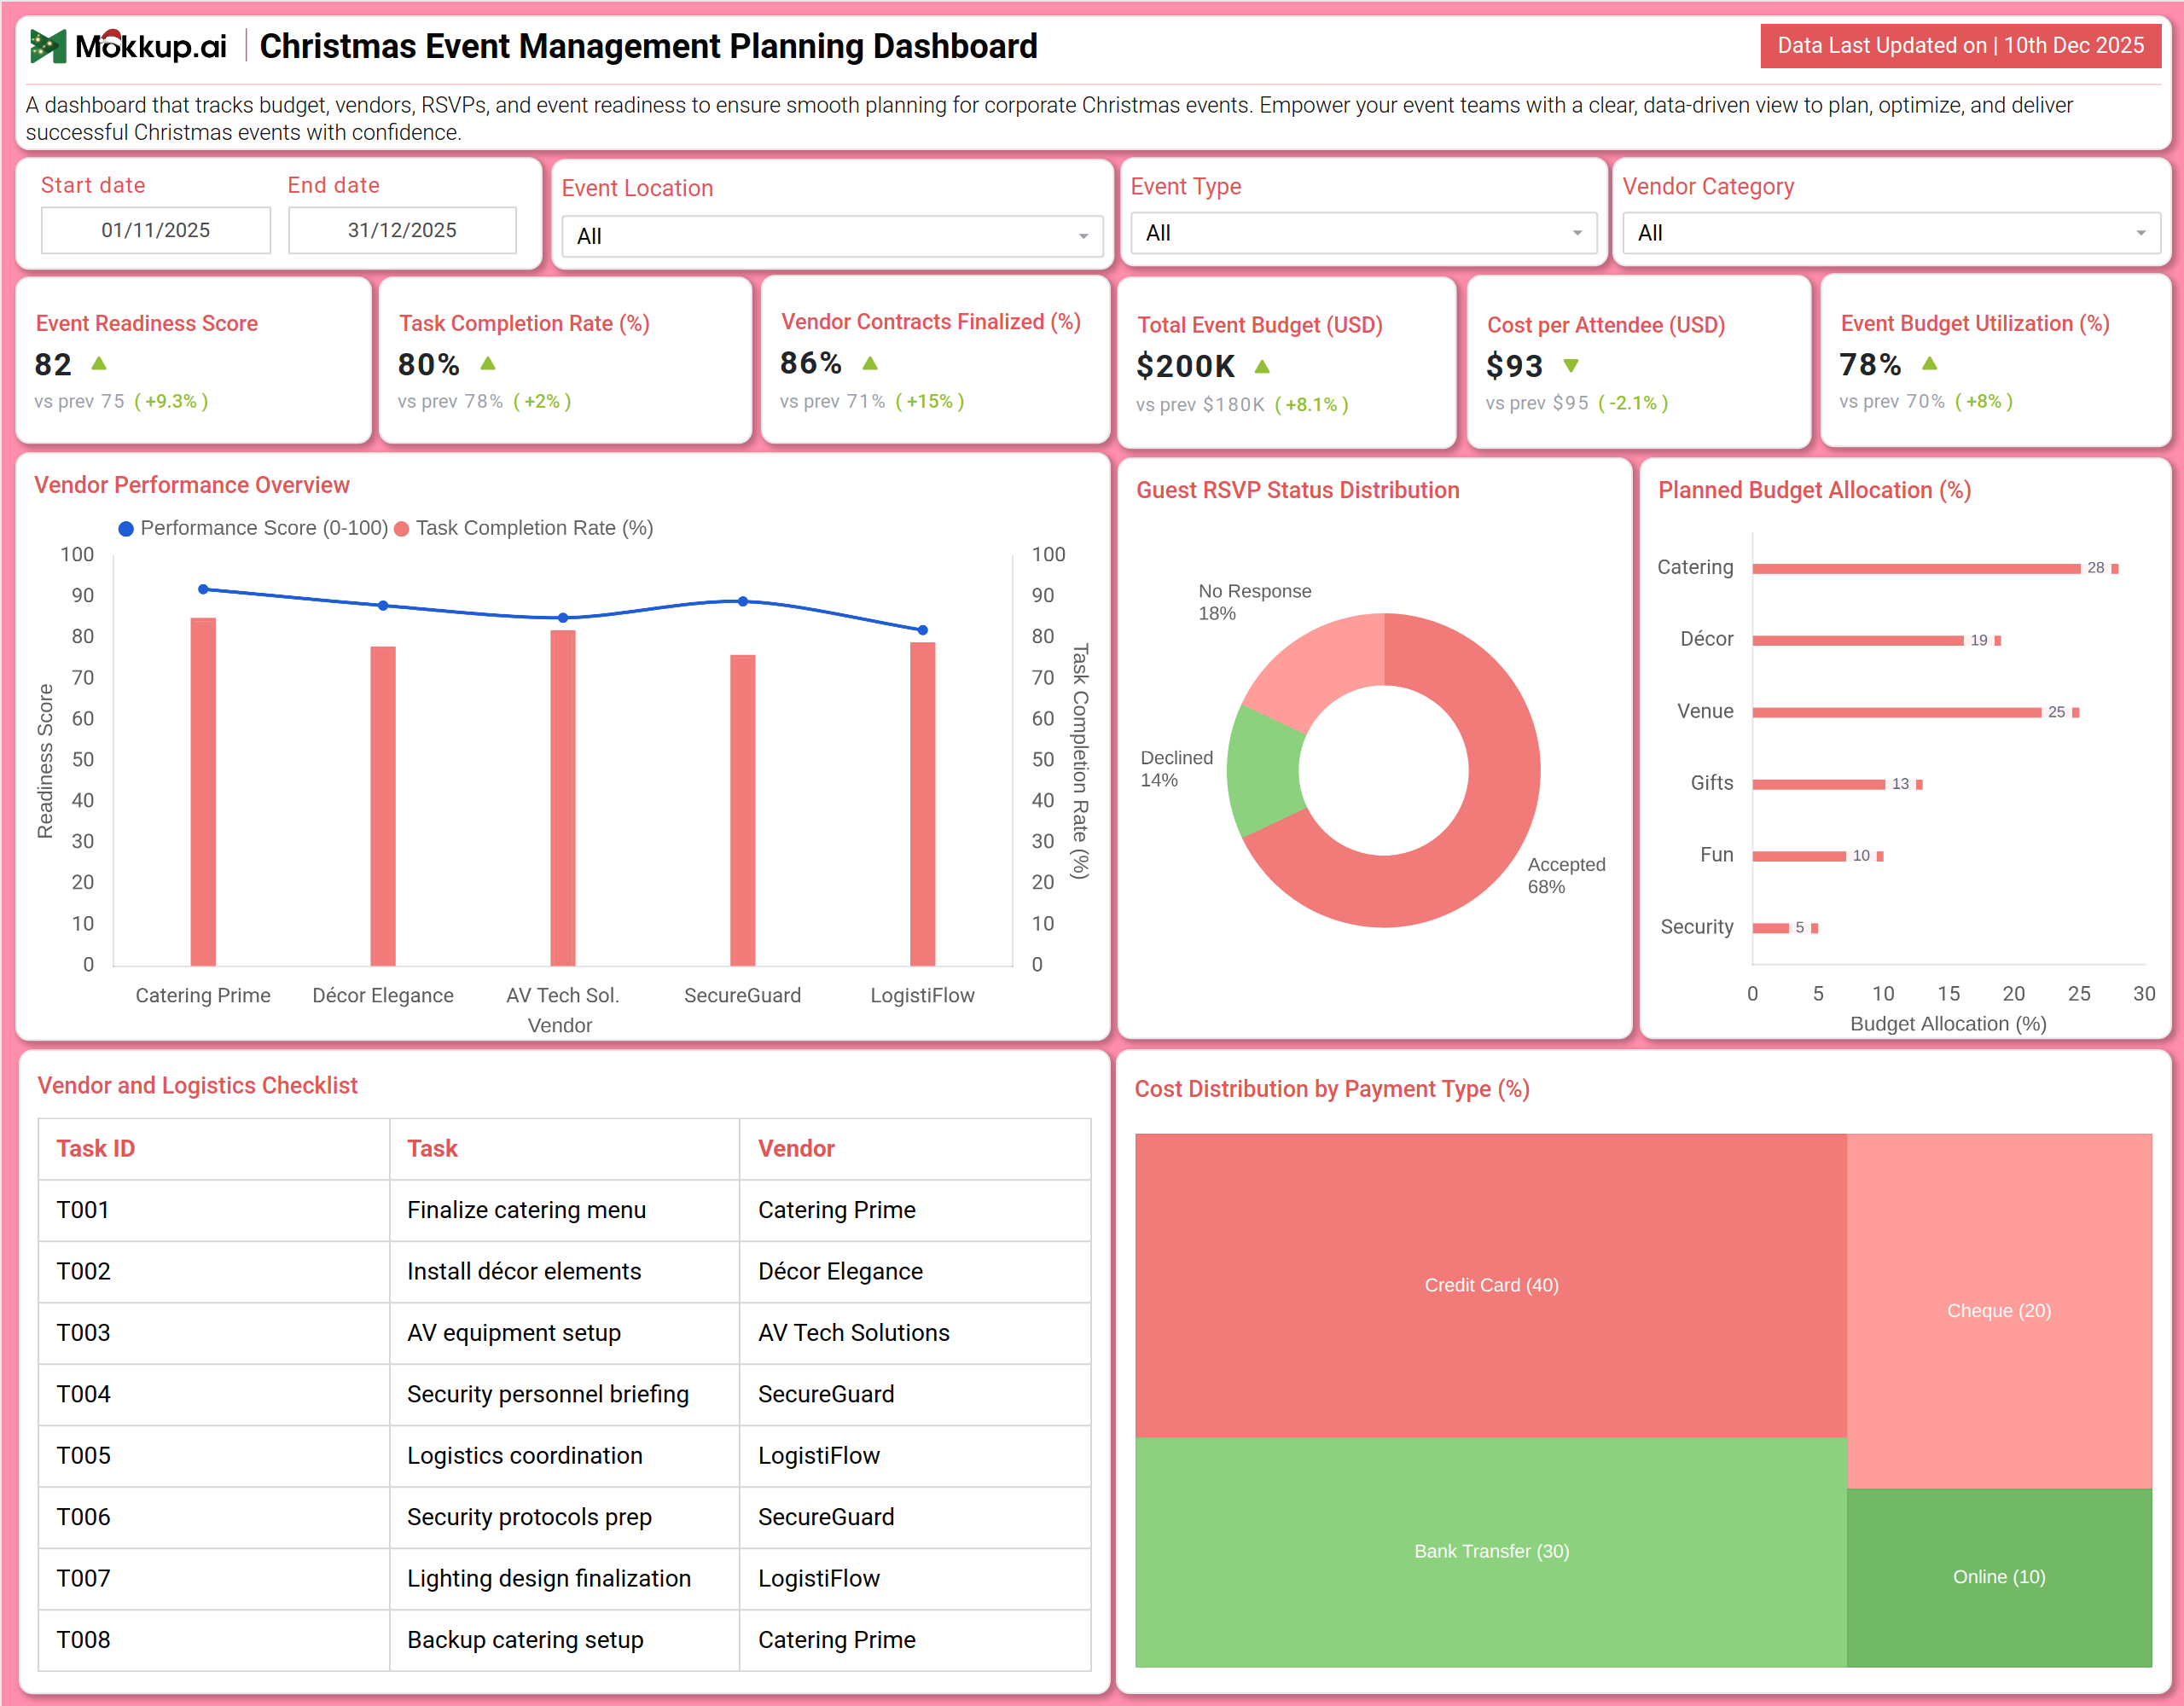Click the Lighting design finalization cell
Screen dimensions: 2184x1706
point(564,1578)
